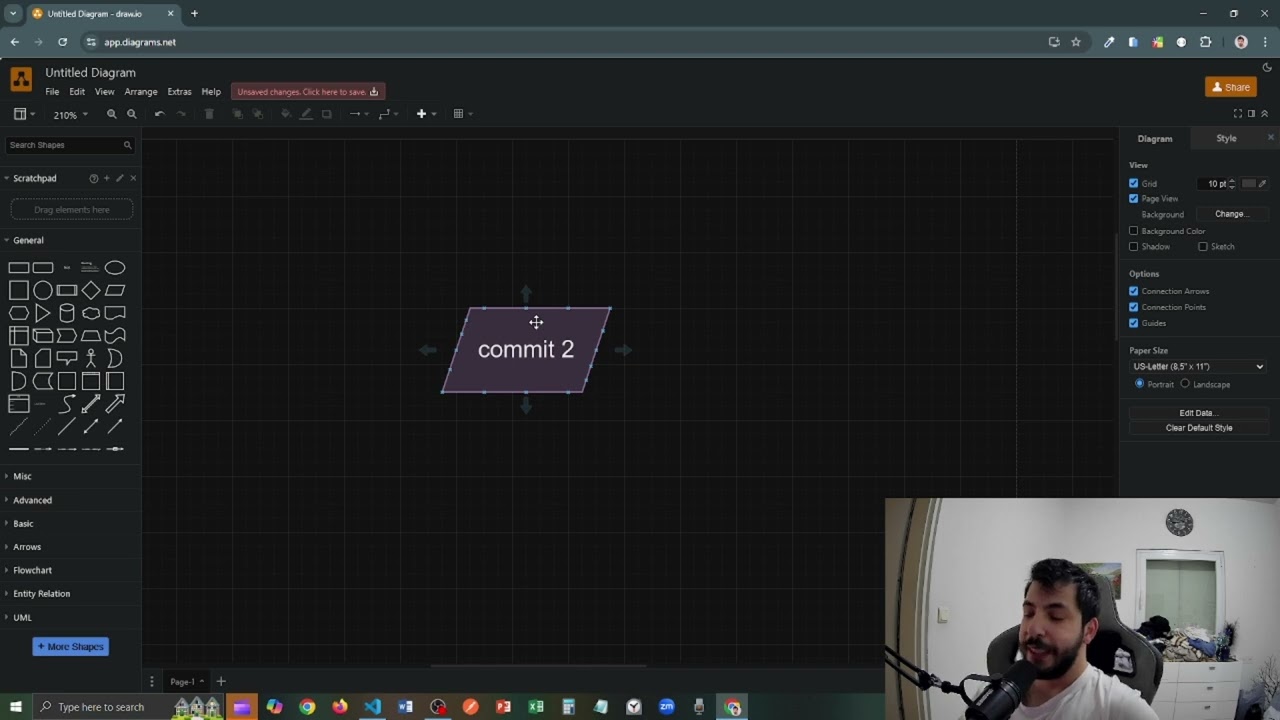Open the insert plus toolbar button
The height and width of the screenshot is (720, 1280).
tap(425, 114)
